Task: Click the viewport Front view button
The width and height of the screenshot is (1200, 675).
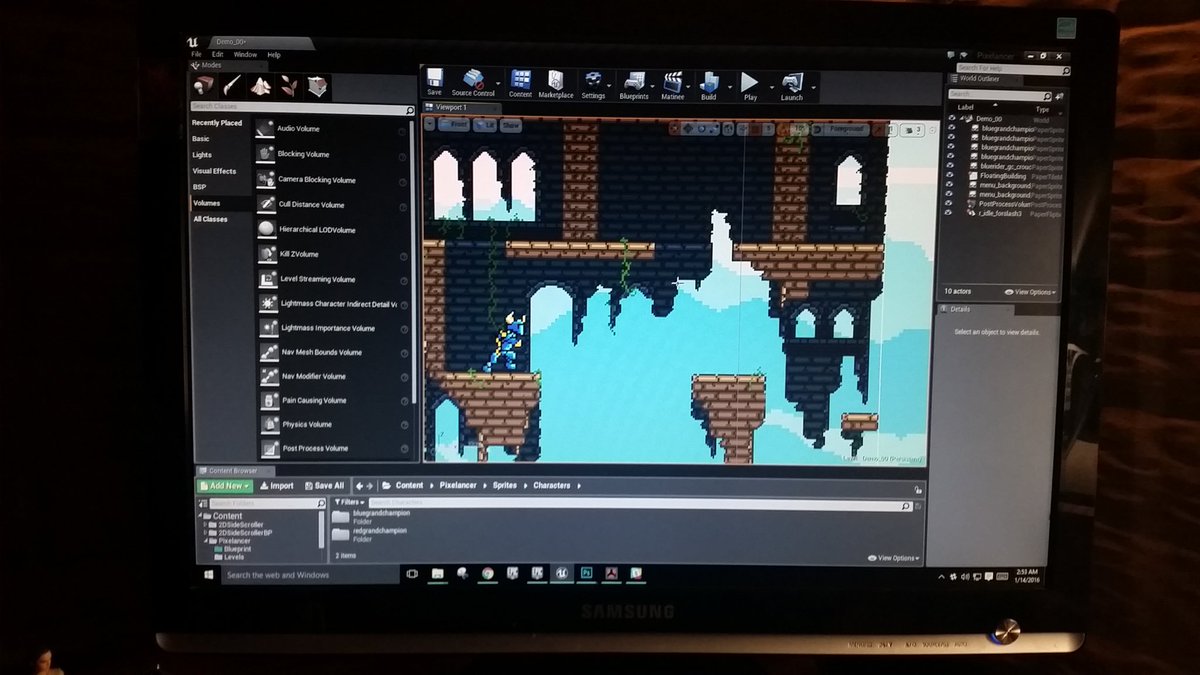Action: click(x=453, y=125)
